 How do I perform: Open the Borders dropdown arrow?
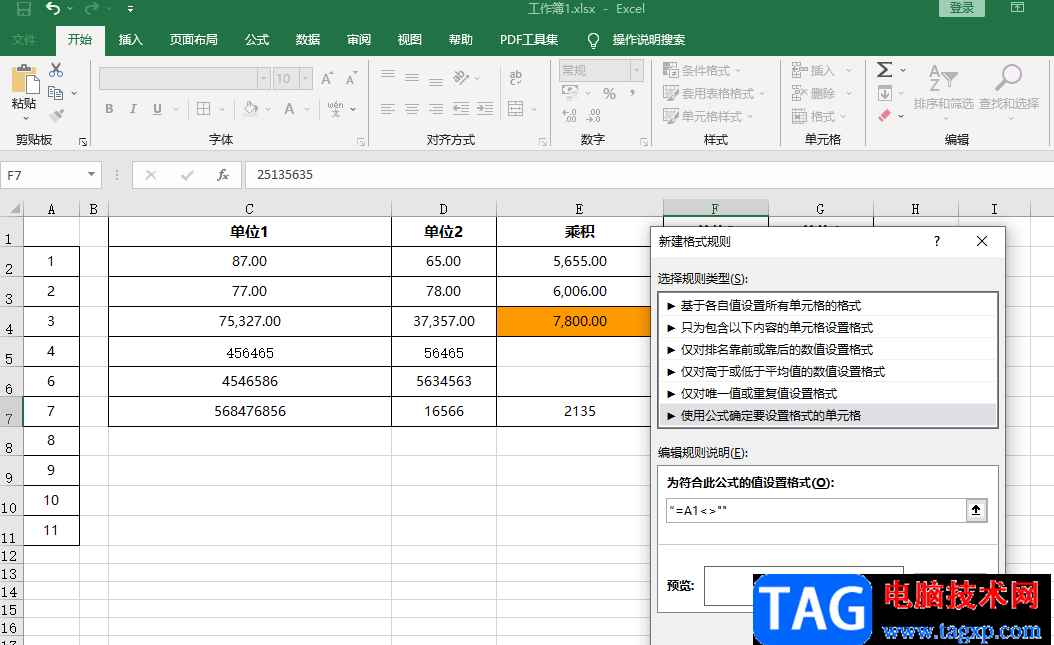(222, 109)
